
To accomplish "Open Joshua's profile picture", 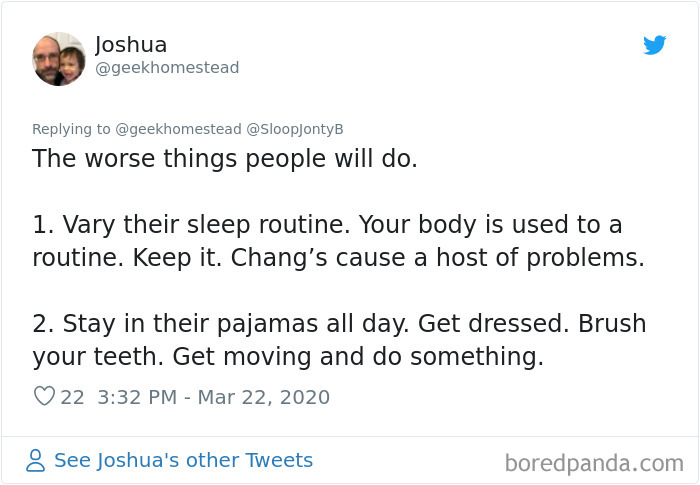I will point(59,59).
